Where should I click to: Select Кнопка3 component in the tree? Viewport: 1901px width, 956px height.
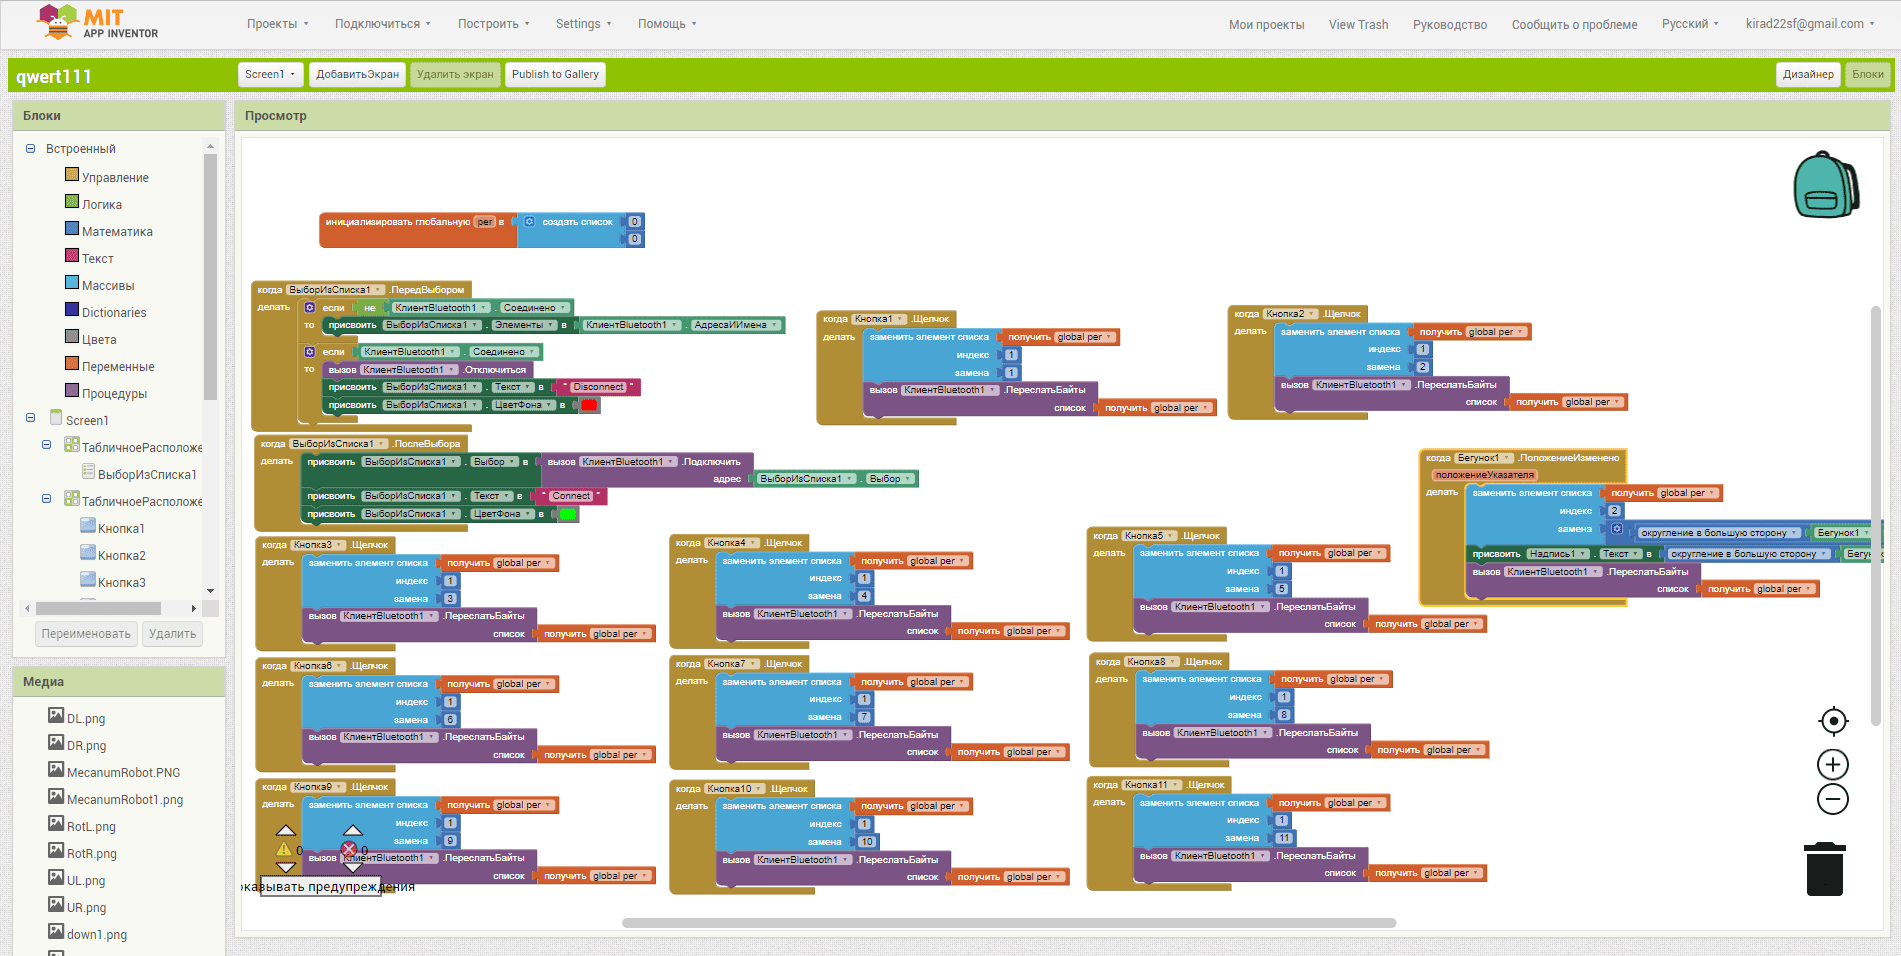click(121, 582)
